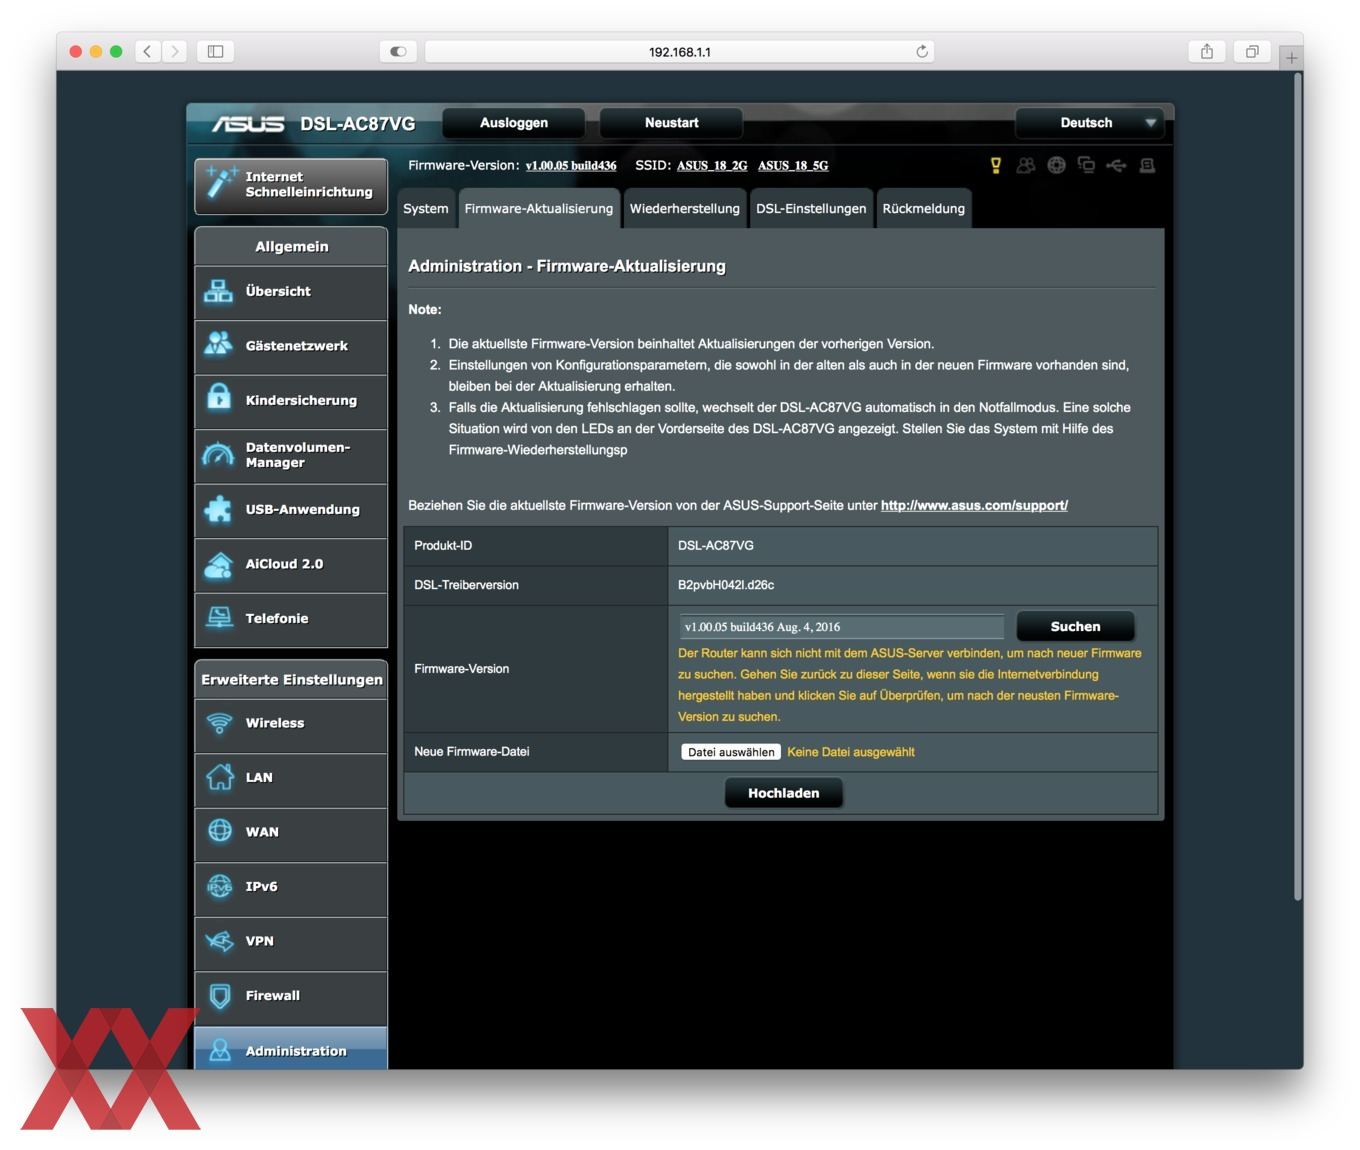Open Übersicht network map
Screen dimensions: 1360x1150
[x=291, y=292]
